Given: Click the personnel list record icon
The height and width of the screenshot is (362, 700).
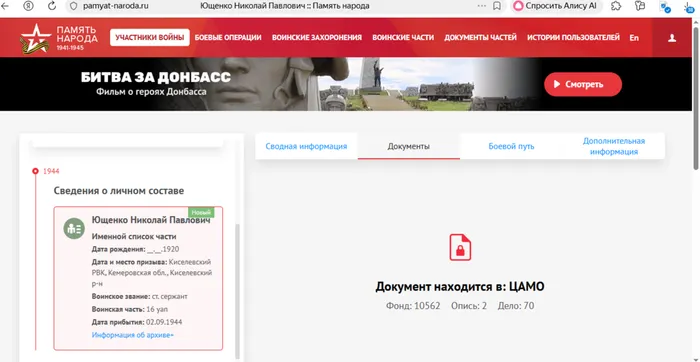Looking at the screenshot, I should point(74,229).
